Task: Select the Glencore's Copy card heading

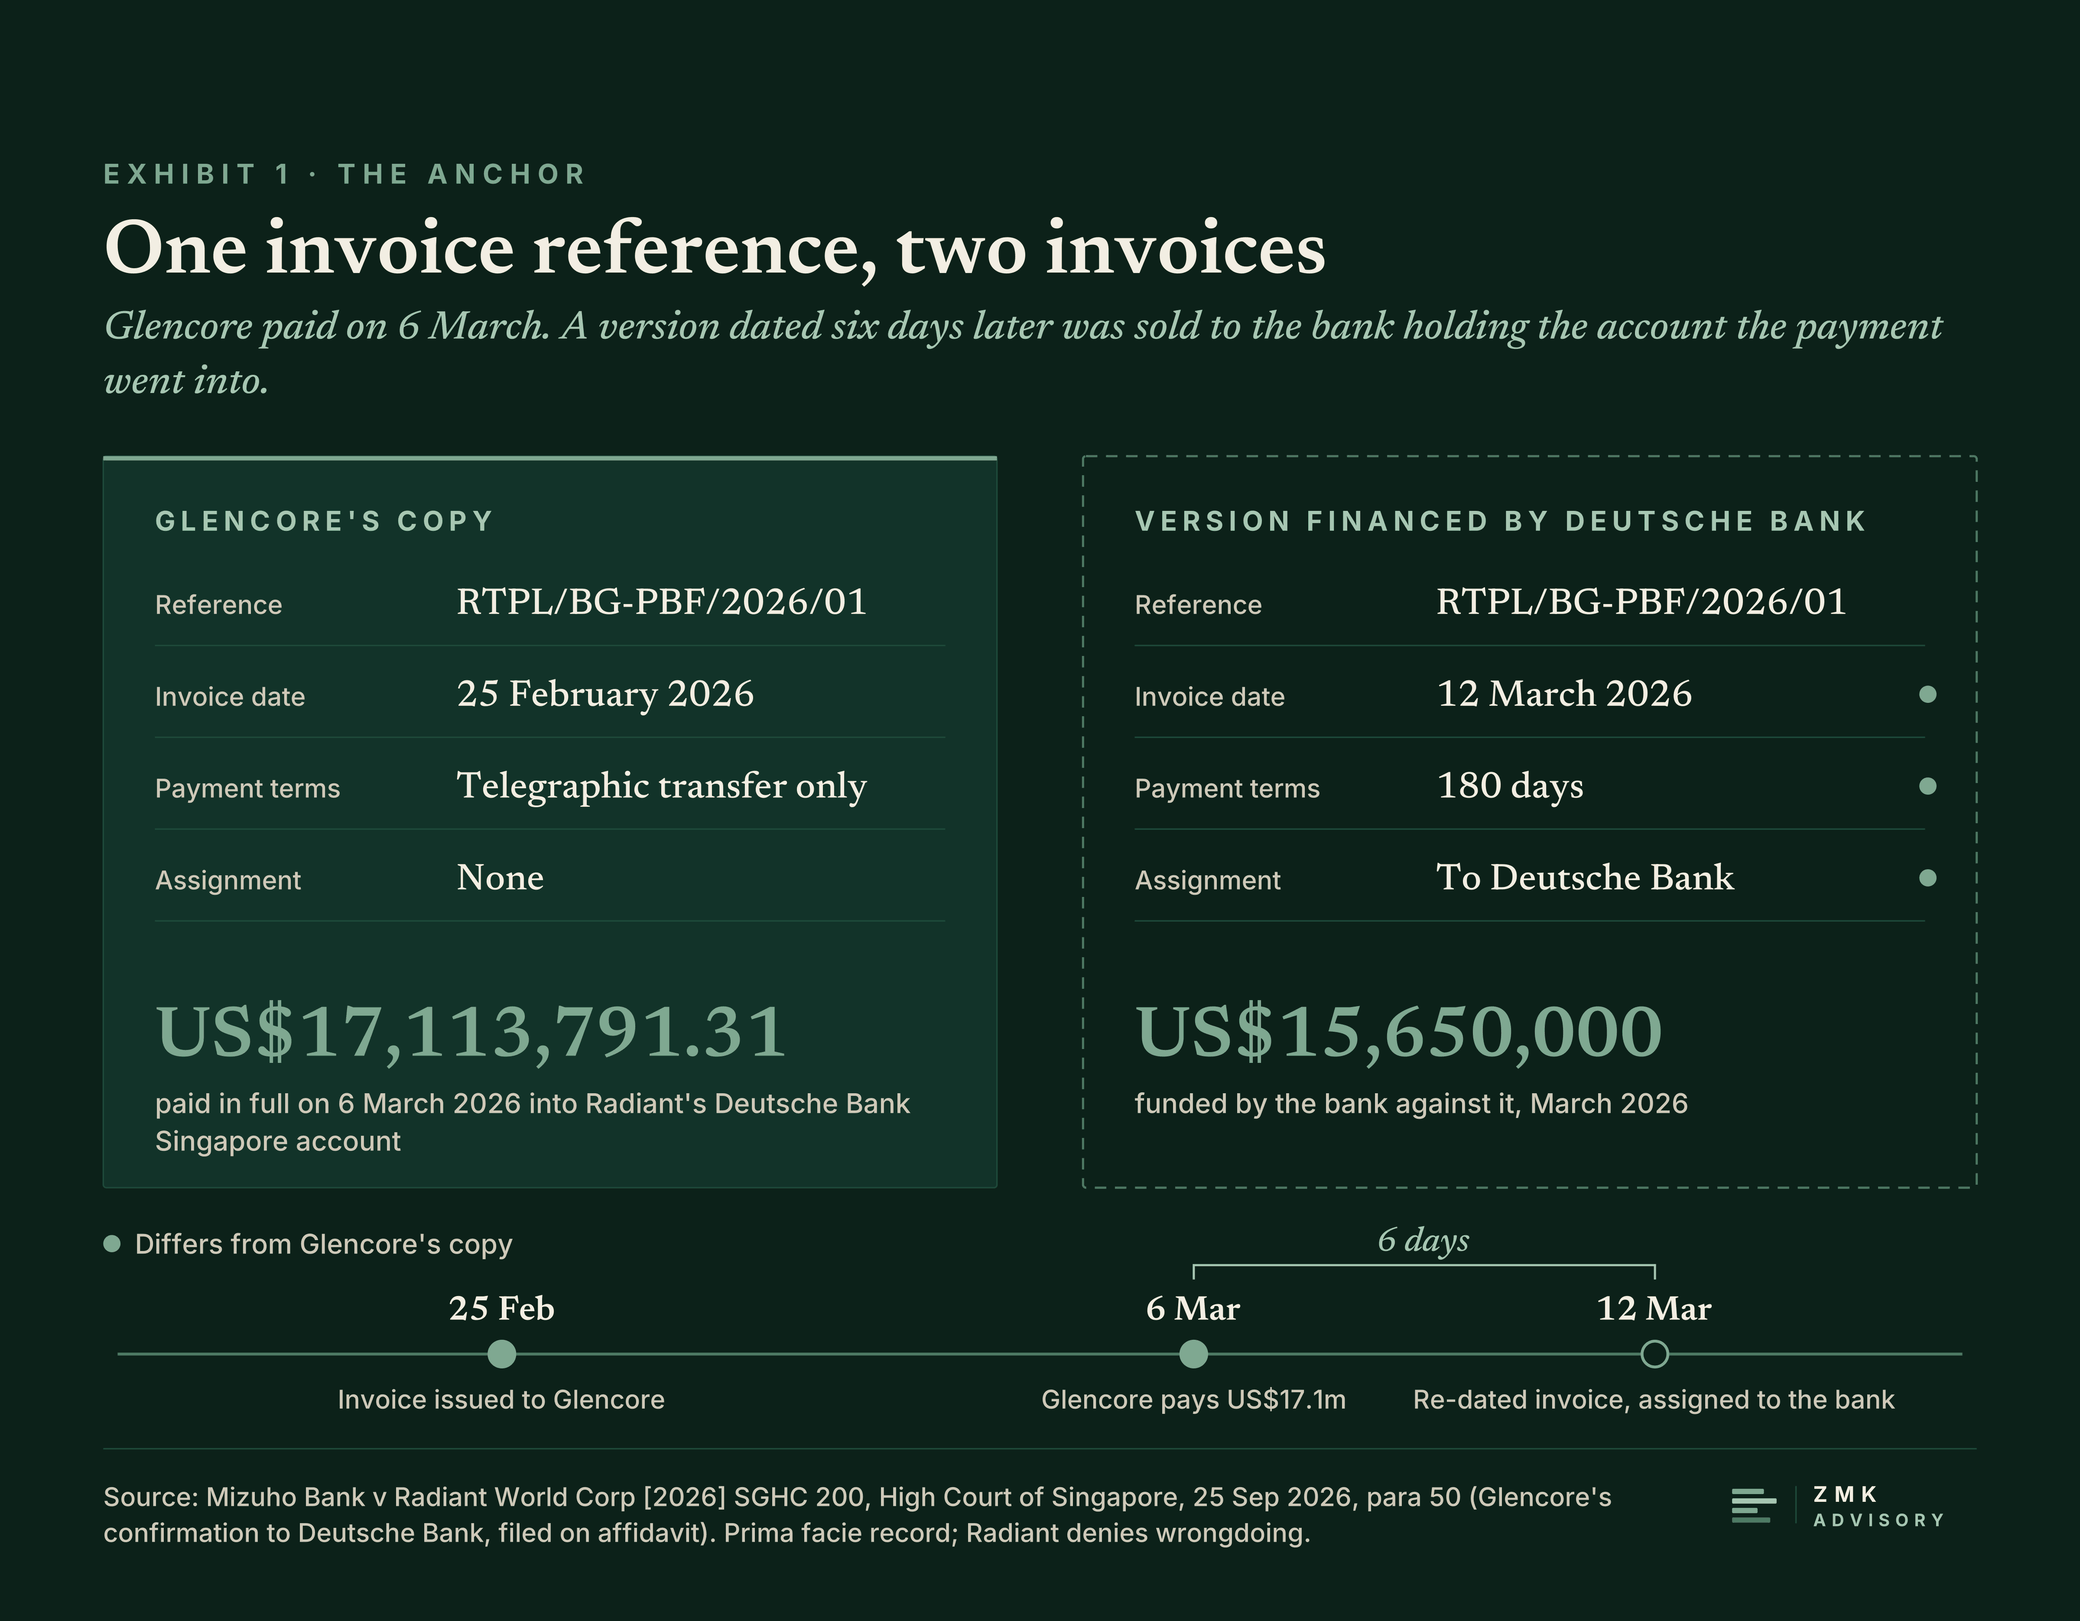Action: point(324,521)
